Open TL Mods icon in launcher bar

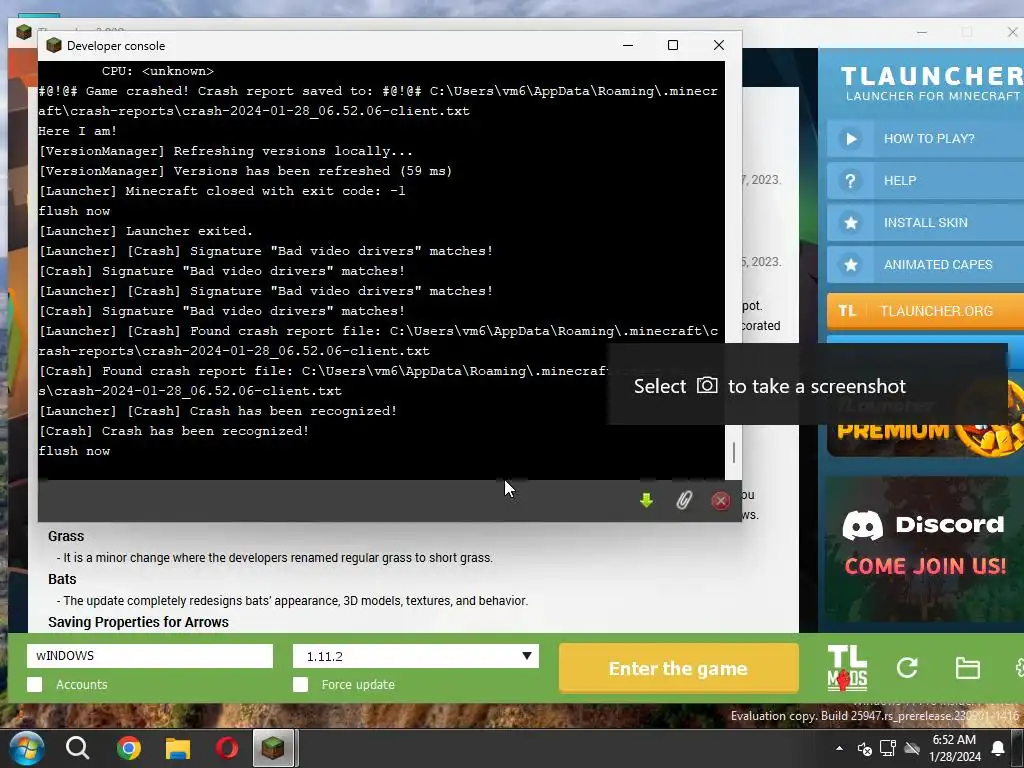coord(847,668)
